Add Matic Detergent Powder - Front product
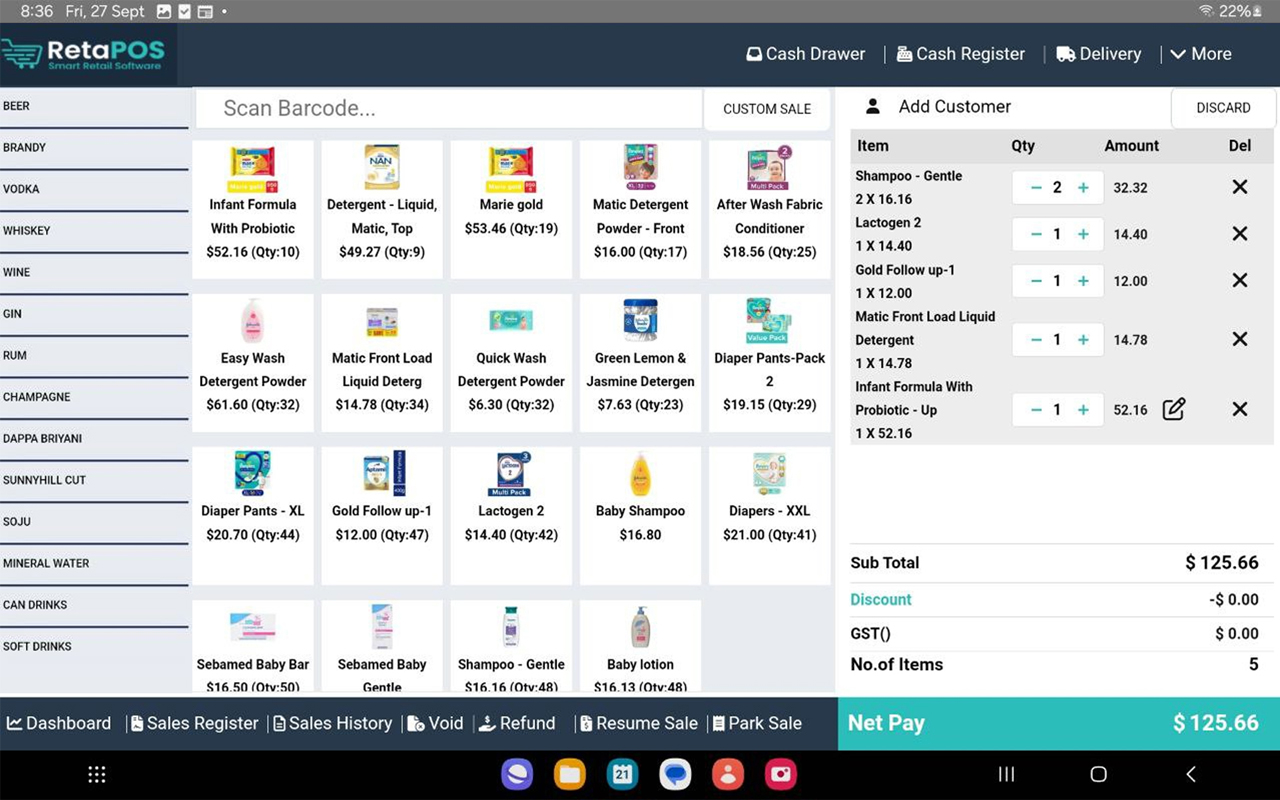Viewport: 1280px width, 800px height. 640,209
